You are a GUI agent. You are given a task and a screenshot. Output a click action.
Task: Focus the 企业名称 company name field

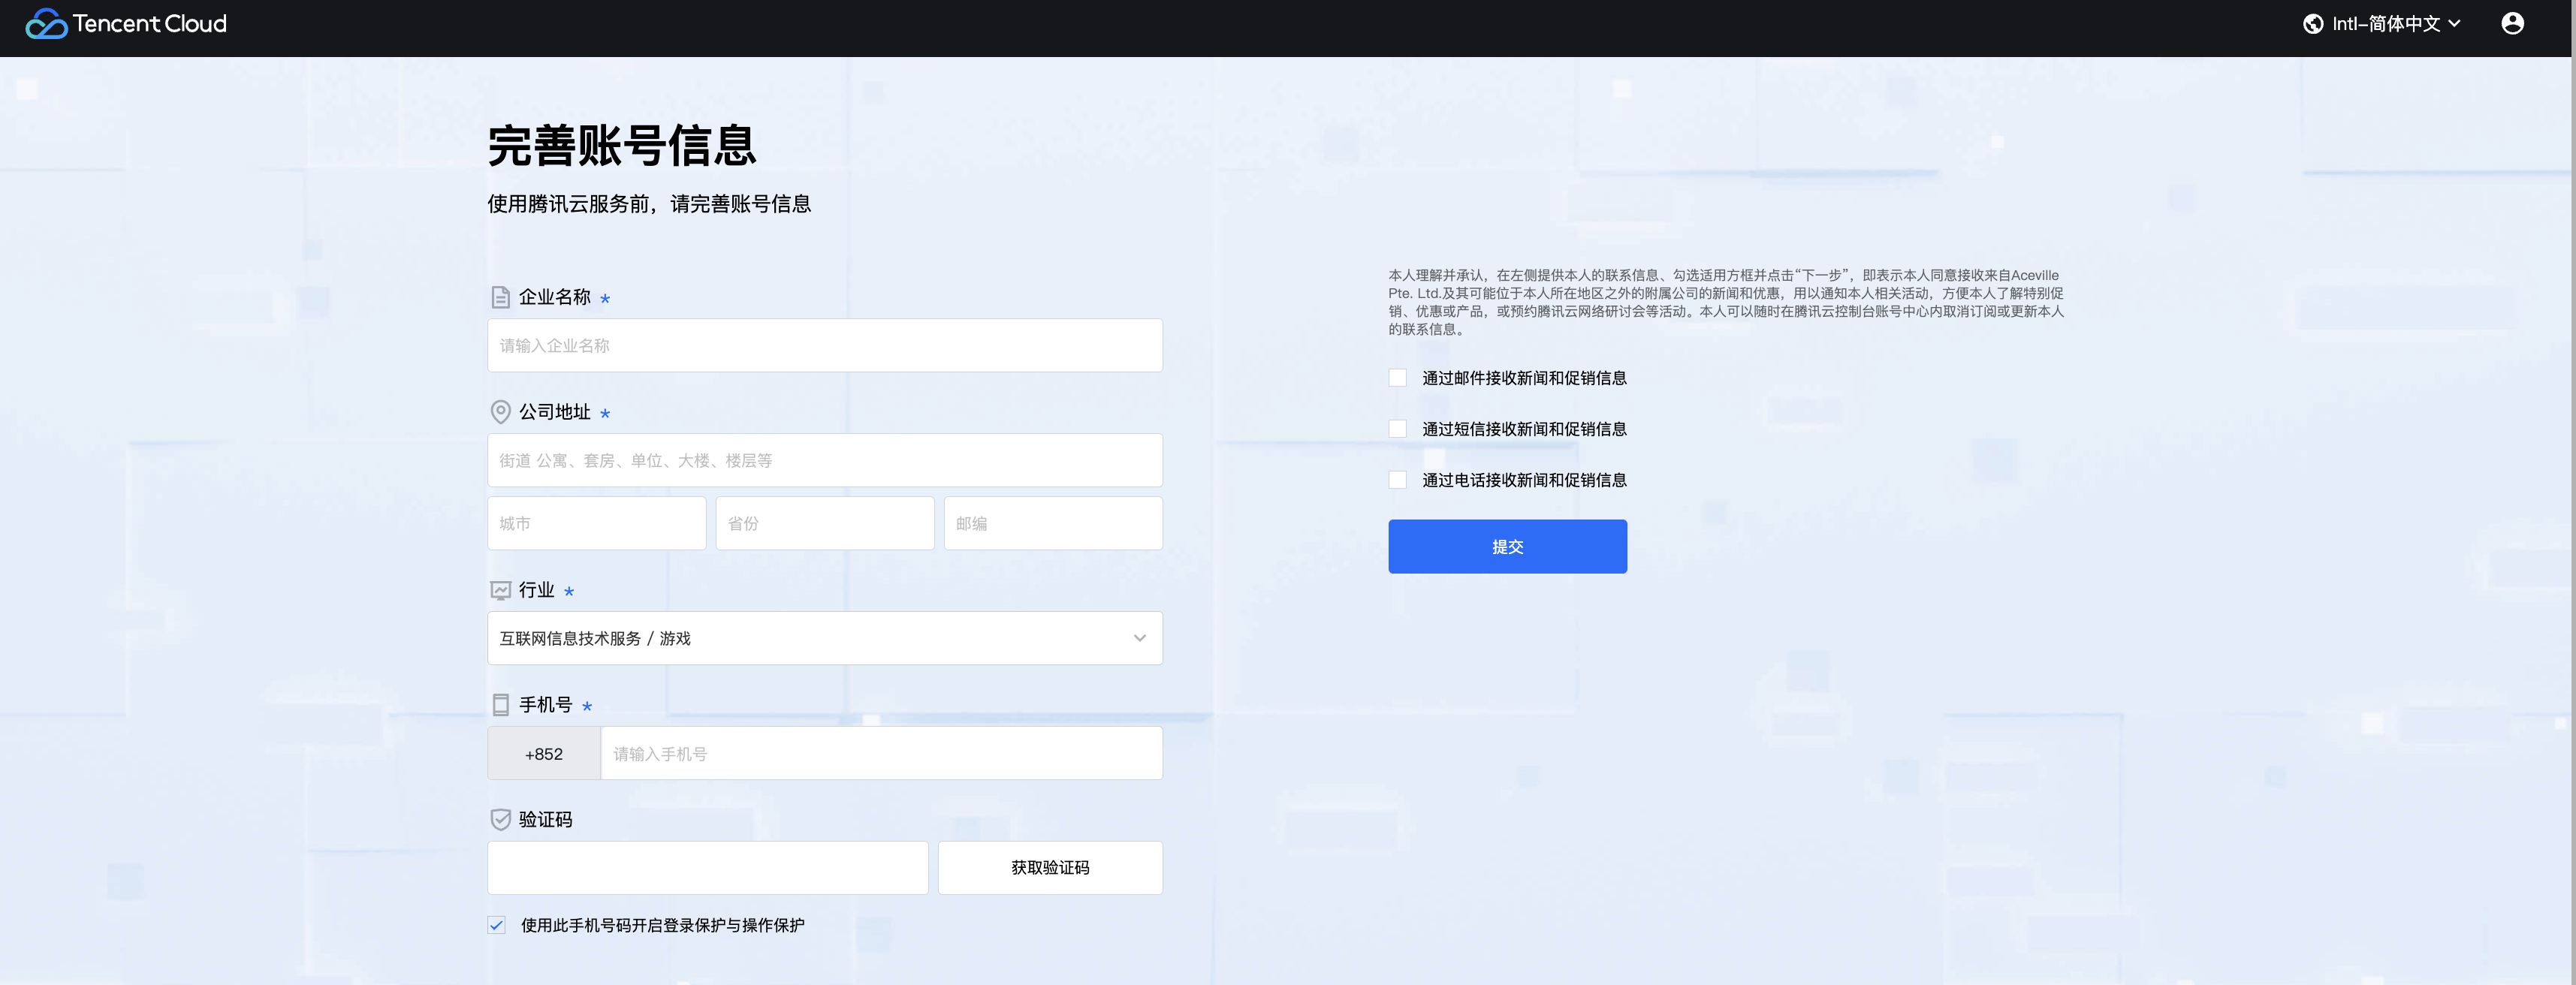(x=824, y=346)
